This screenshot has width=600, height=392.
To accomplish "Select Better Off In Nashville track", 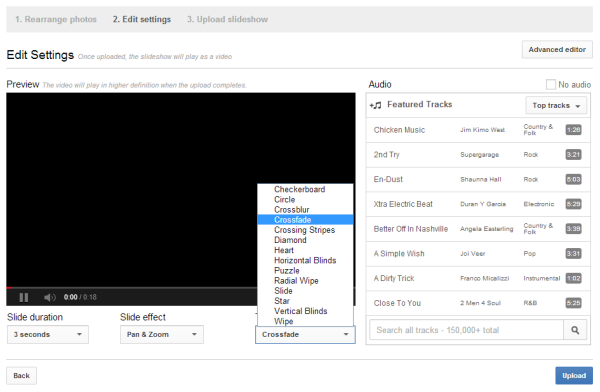I will (478, 229).
